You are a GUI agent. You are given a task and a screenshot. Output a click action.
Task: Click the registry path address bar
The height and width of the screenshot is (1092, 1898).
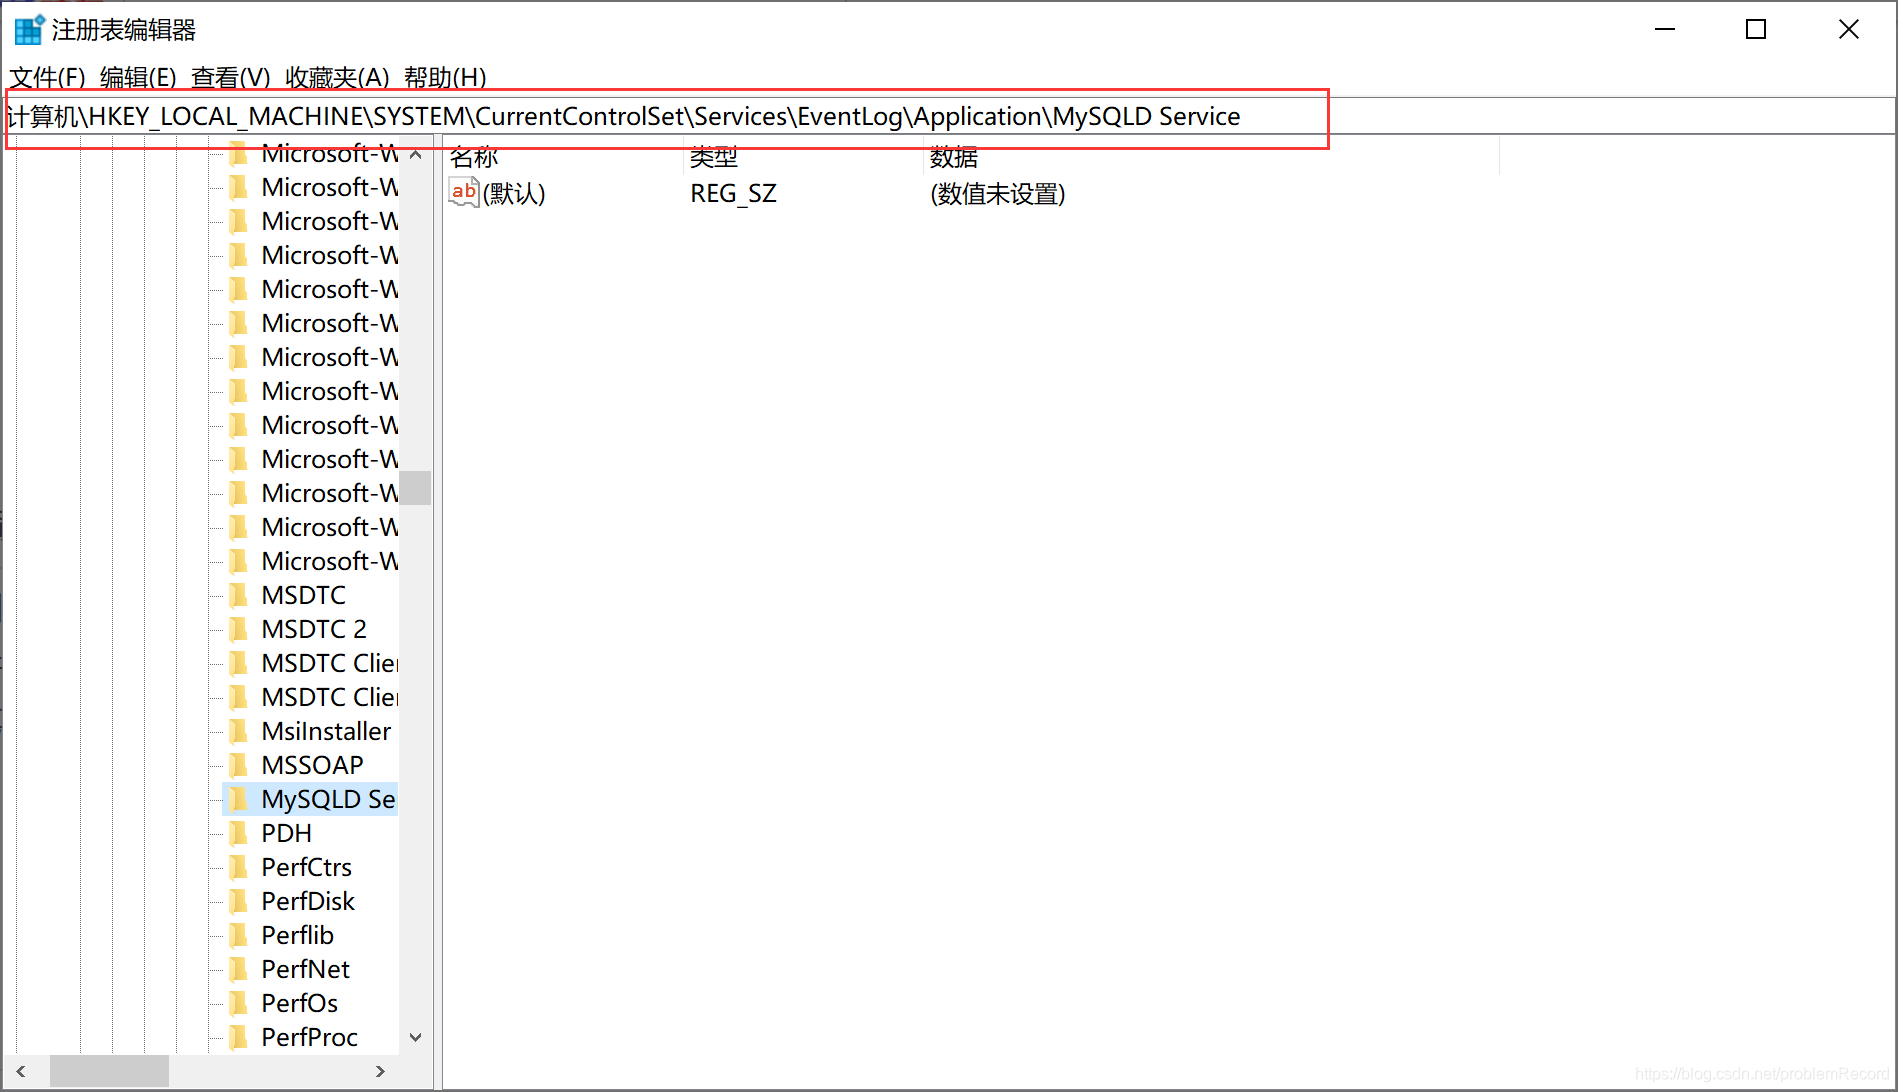click(x=948, y=117)
